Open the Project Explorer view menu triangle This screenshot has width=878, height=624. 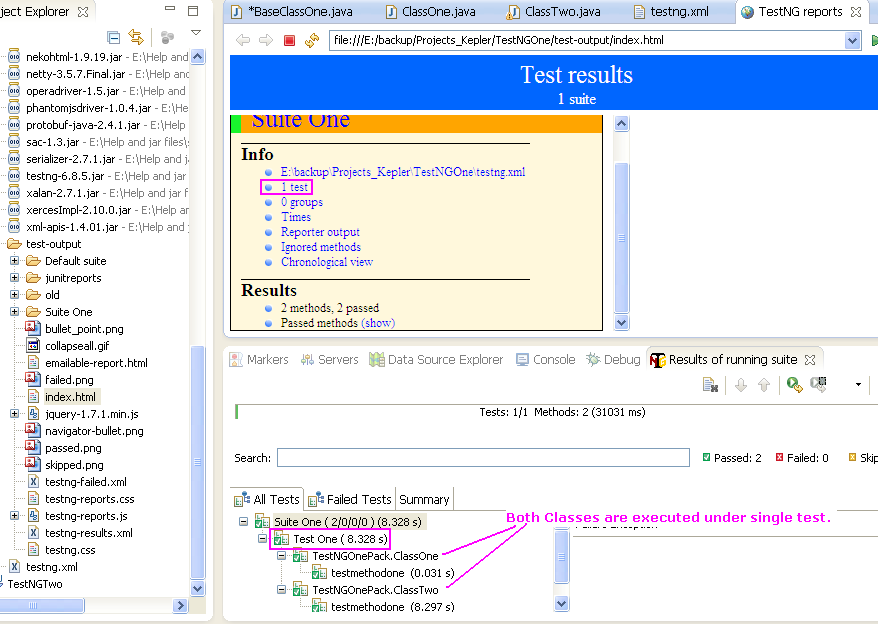(196, 33)
